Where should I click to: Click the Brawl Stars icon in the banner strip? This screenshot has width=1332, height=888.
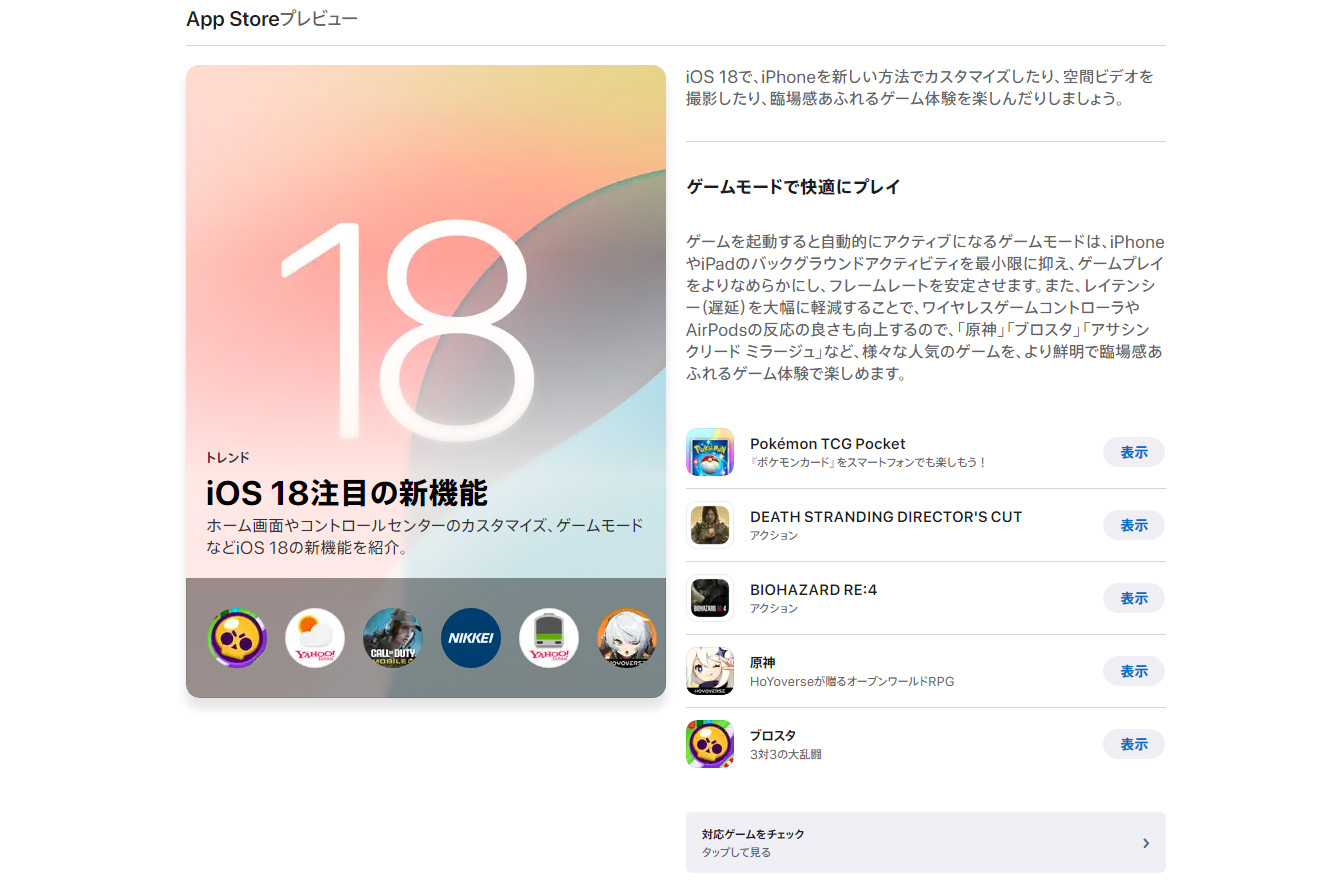(x=237, y=638)
